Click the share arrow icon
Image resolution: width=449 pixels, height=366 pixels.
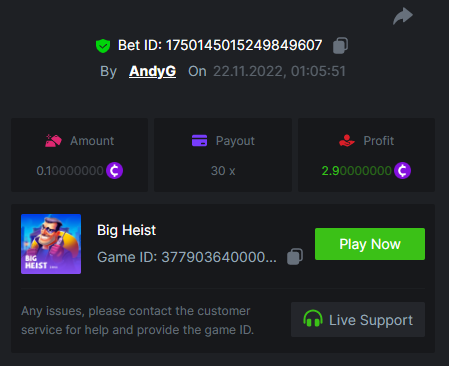[403, 16]
